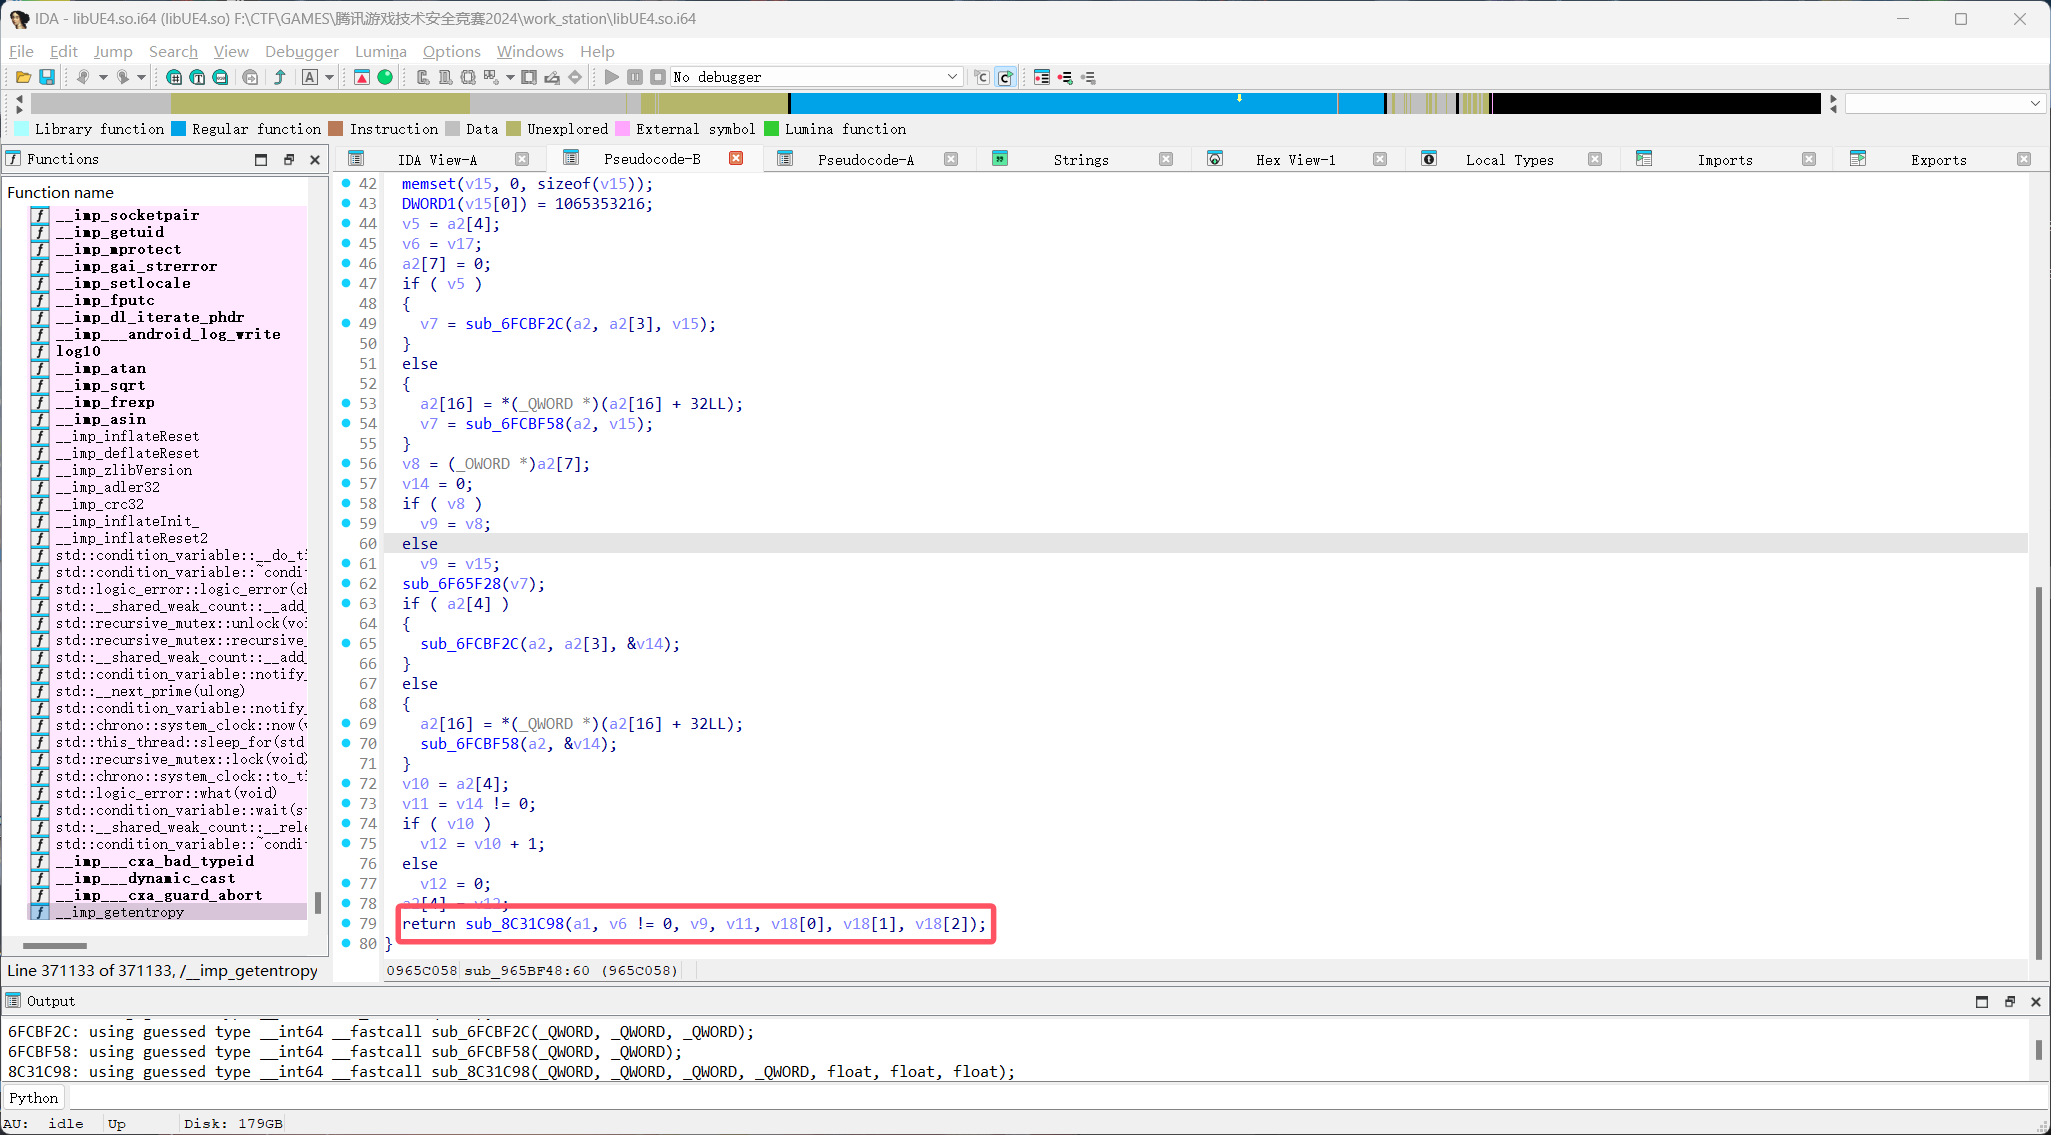Open the back-navigation history dropdown arrow

[102, 77]
